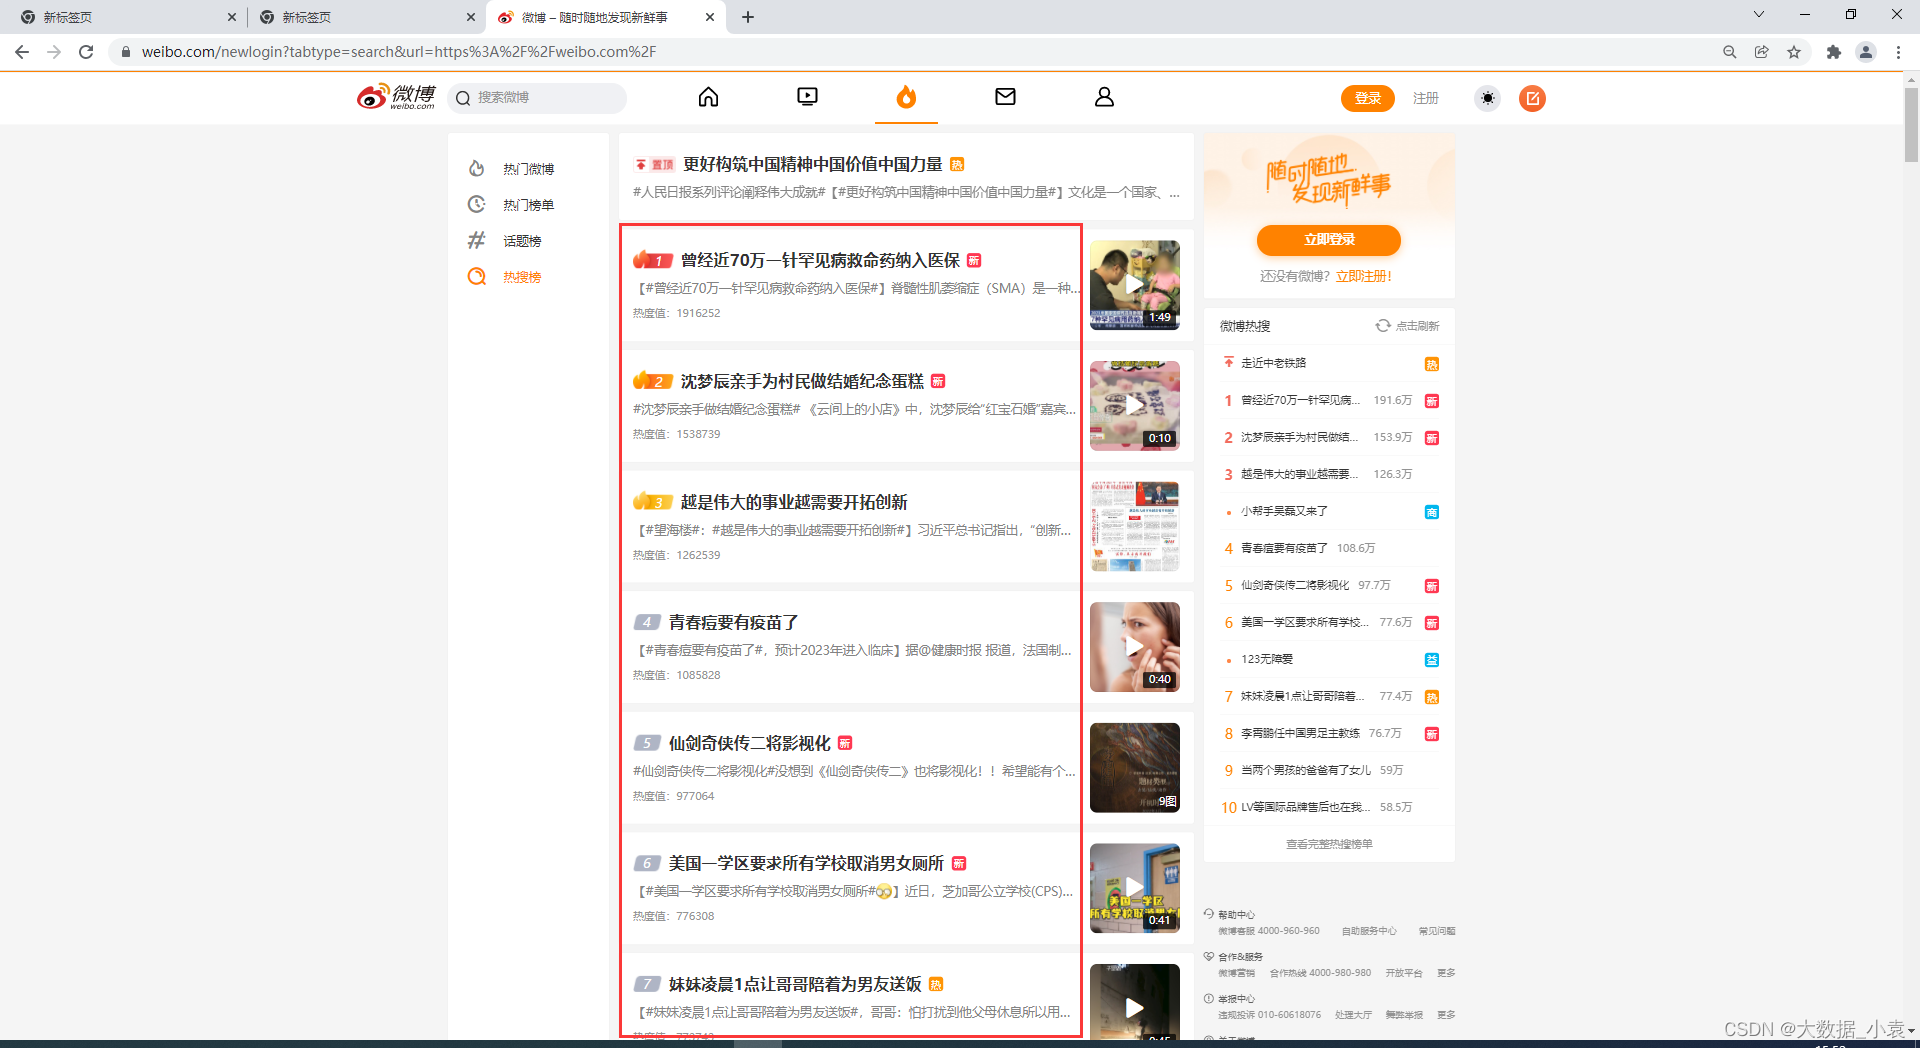Open topic 曾经近70万一针罕见病救命药纳入医保
Viewport: 1920px width, 1048px height.
click(820, 260)
